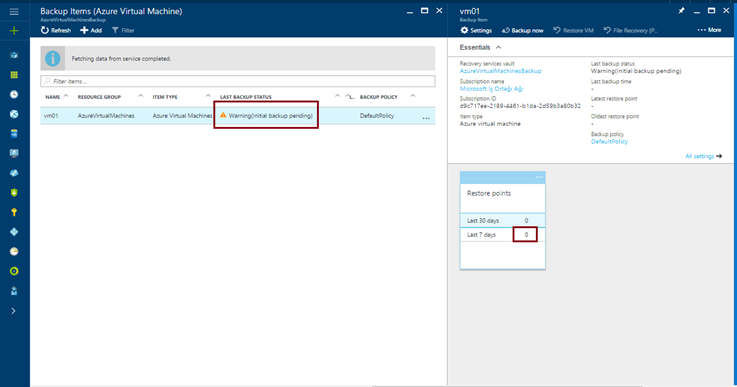Open the More menu in vm01 blade
Image resolution: width=737 pixels, height=387 pixels.
coord(709,30)
